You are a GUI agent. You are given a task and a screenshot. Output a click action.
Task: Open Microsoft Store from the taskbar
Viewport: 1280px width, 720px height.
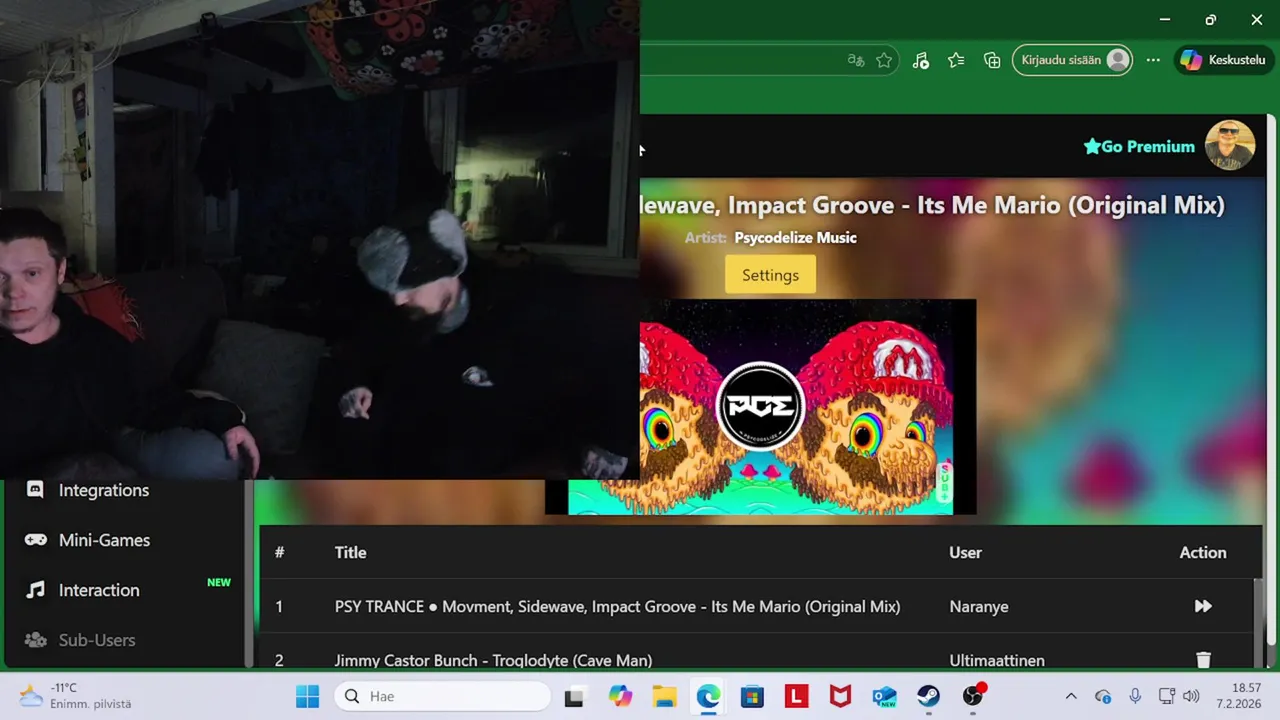pos(752,696)
